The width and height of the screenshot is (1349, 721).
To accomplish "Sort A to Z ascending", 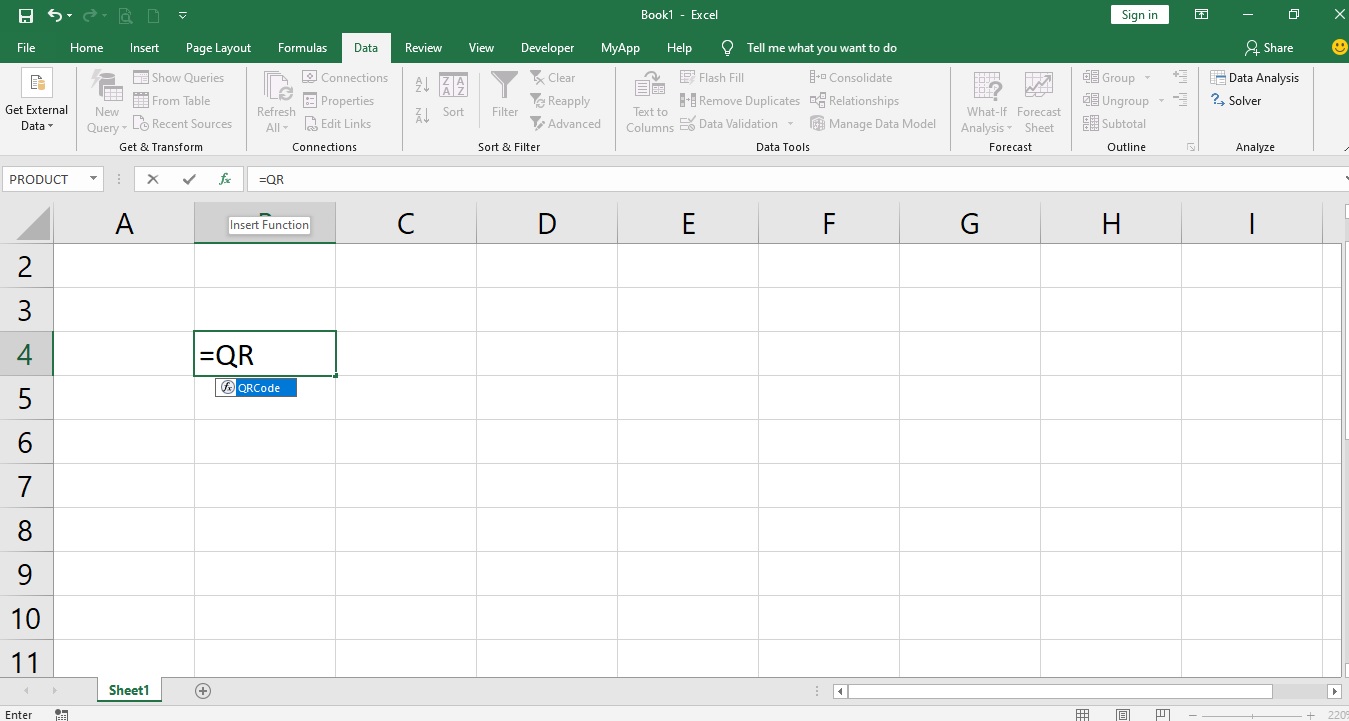I will [x=422, y=84].
